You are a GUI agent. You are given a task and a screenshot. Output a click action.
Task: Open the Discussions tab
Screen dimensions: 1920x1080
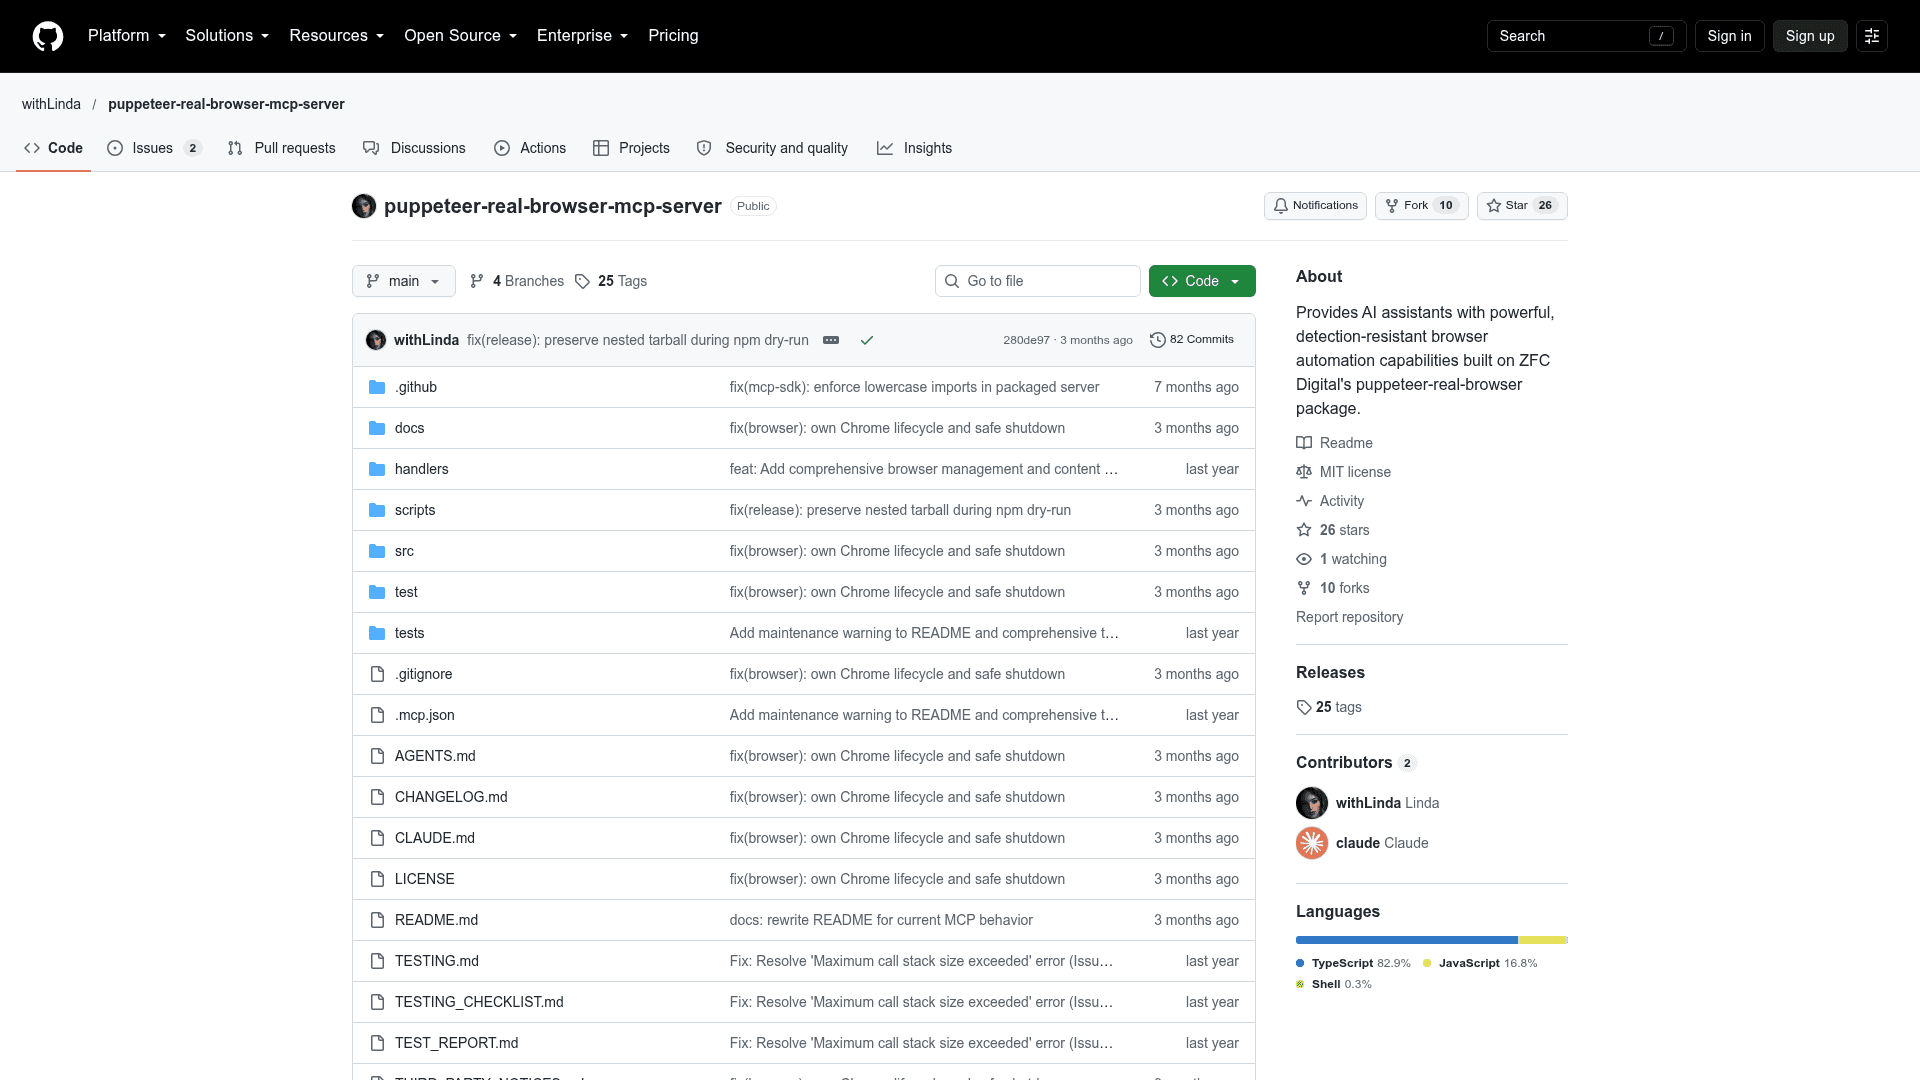(x=415, y=148)
